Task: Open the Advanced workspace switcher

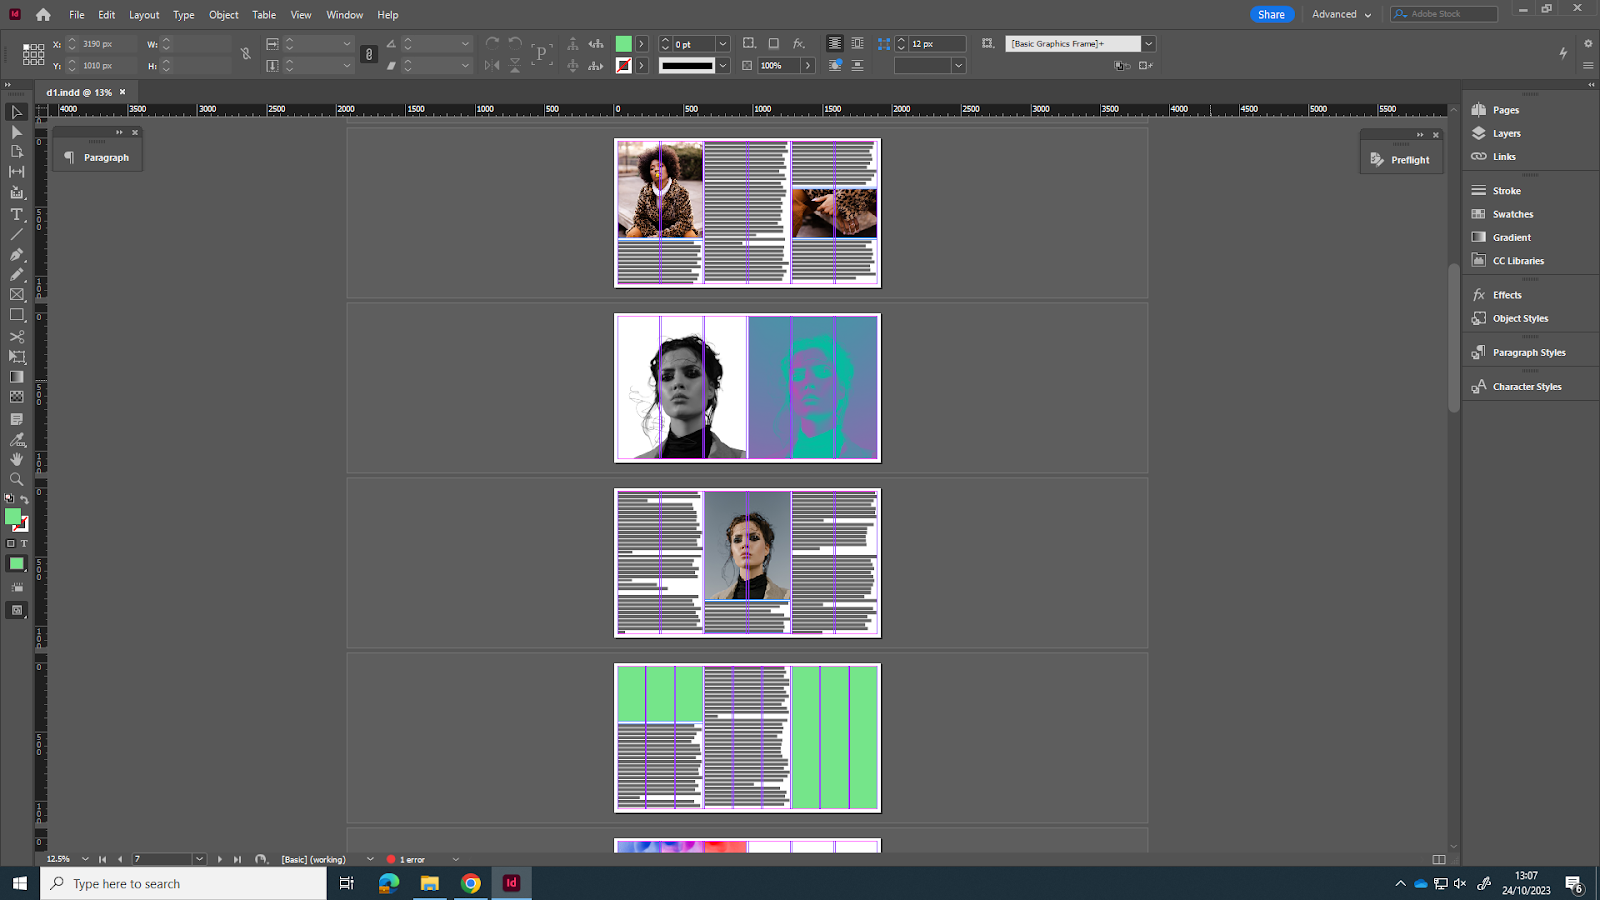Action: click(x=1342, y=14)
